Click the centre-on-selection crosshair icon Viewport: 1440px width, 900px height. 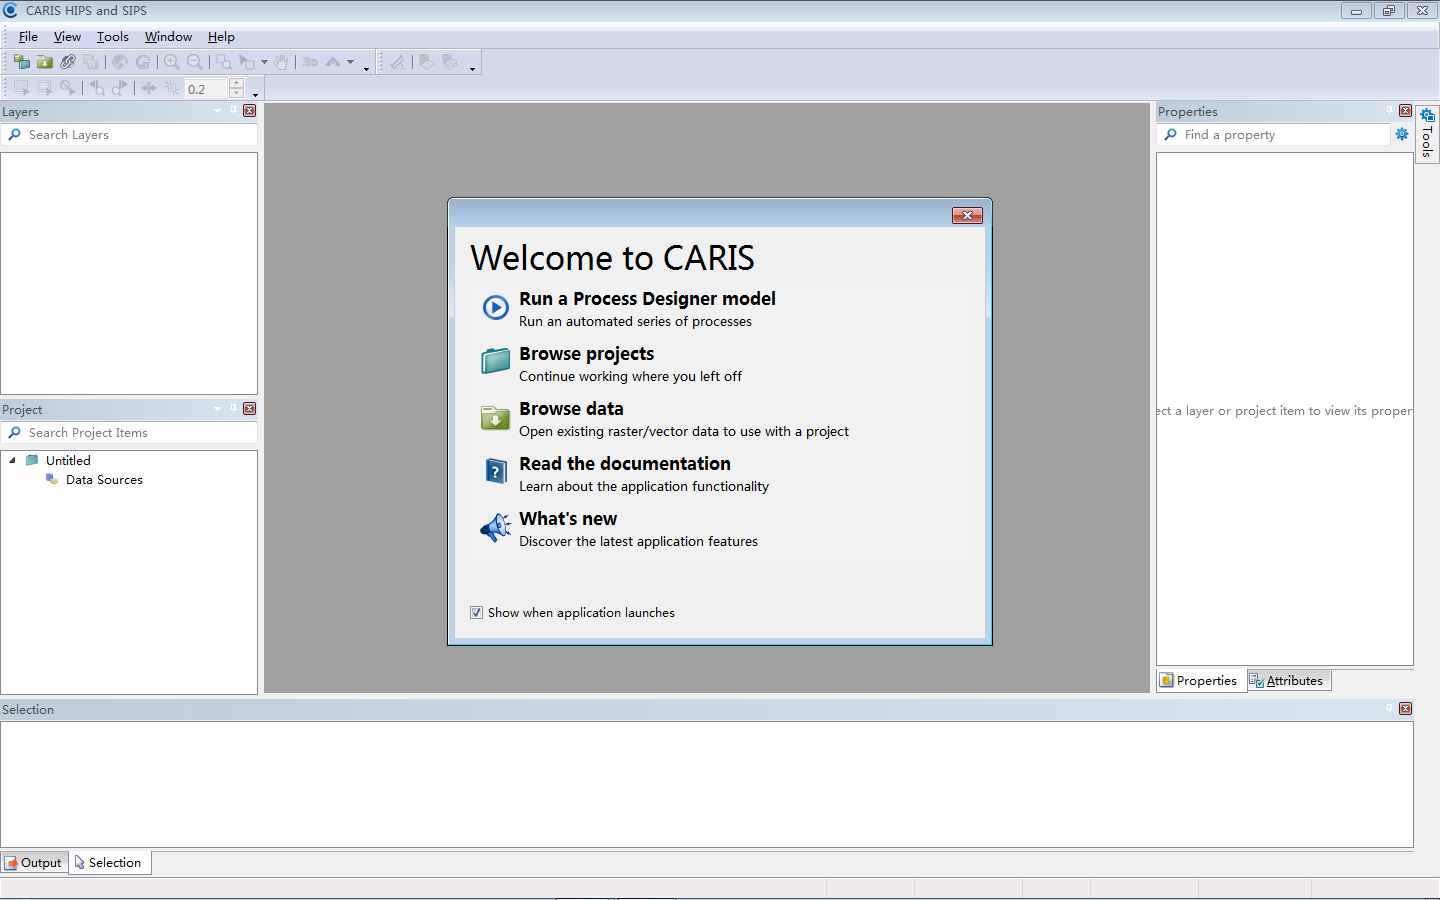[172, 88]
